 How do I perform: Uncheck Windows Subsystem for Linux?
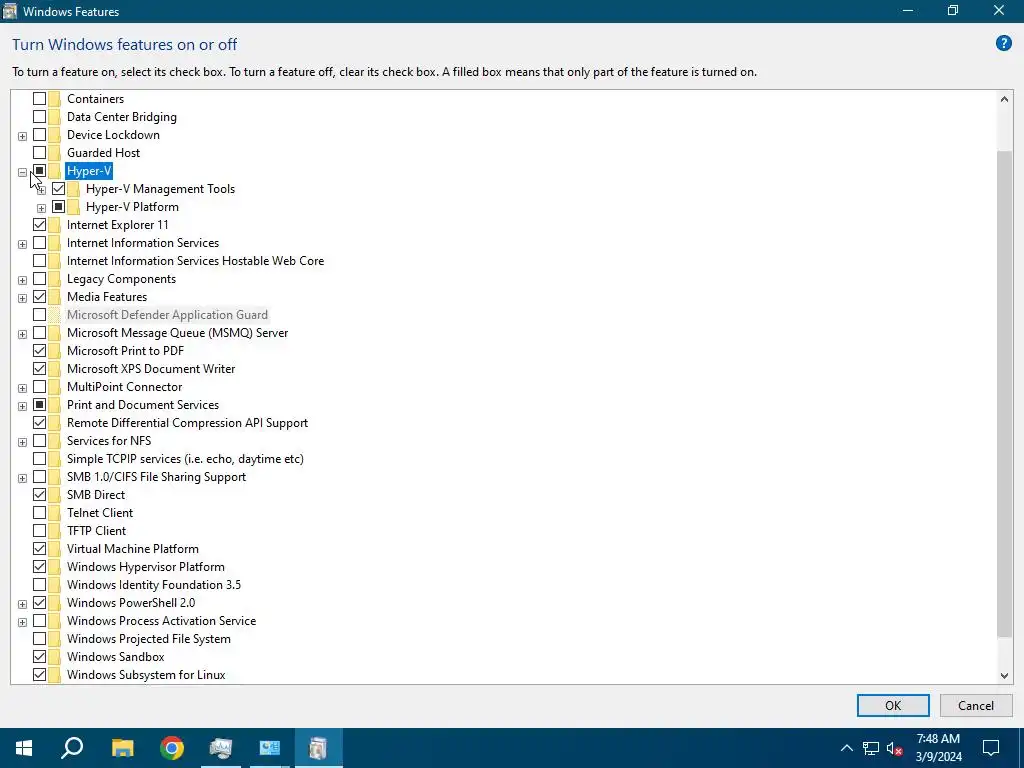(39, 675)
